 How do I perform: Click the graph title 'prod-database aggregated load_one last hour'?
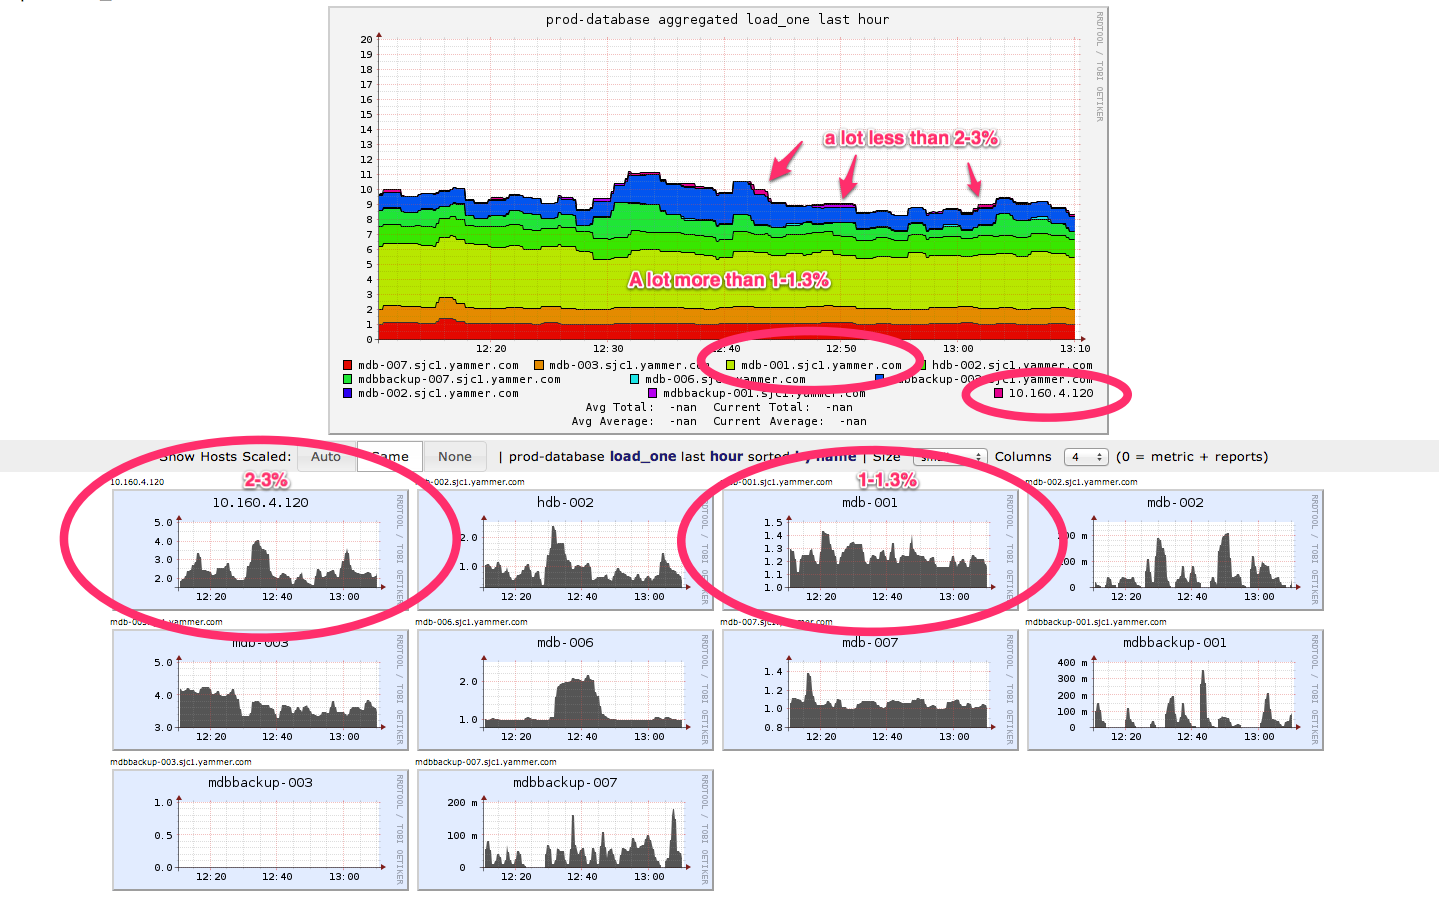point(717,19)
